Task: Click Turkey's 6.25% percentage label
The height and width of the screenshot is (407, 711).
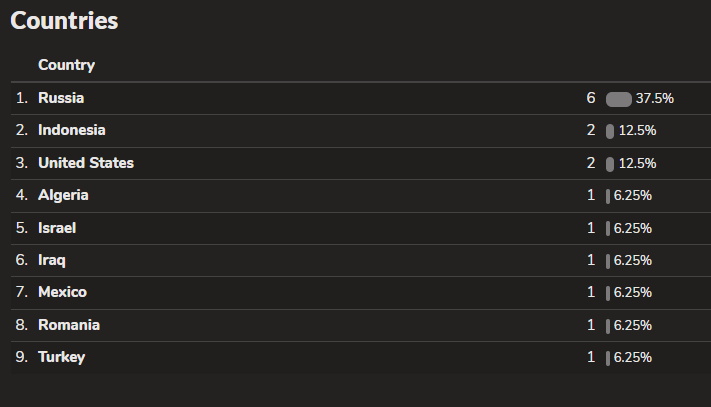Action: [633, 357]
